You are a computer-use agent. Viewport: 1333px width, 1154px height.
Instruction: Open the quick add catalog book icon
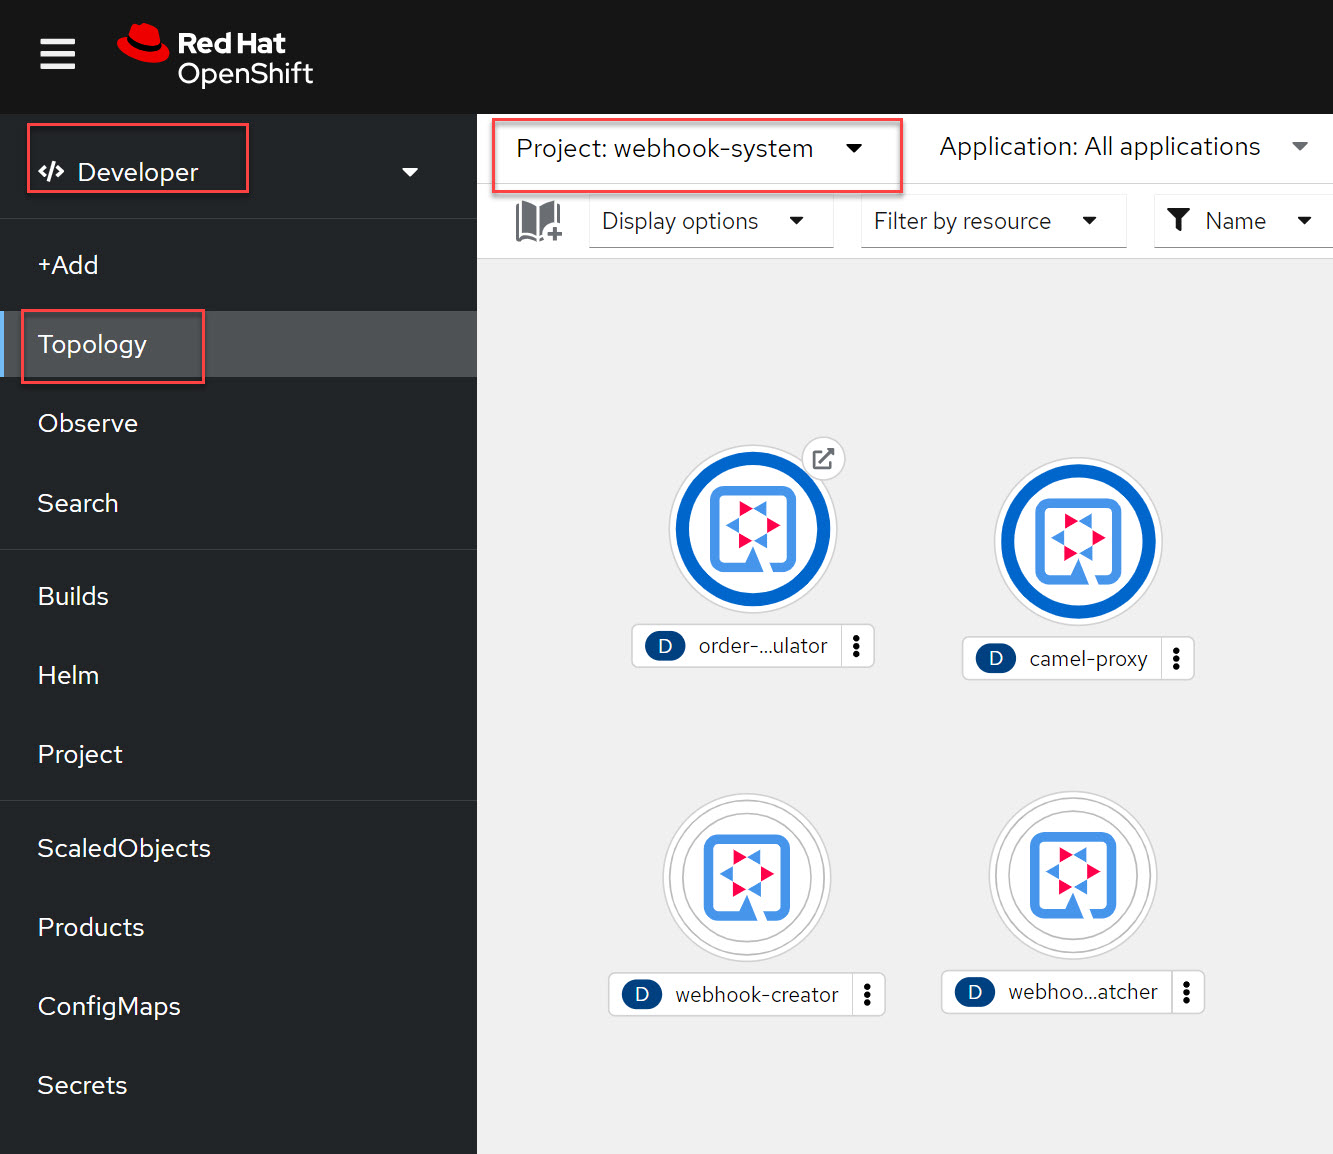tap(538, 221)
